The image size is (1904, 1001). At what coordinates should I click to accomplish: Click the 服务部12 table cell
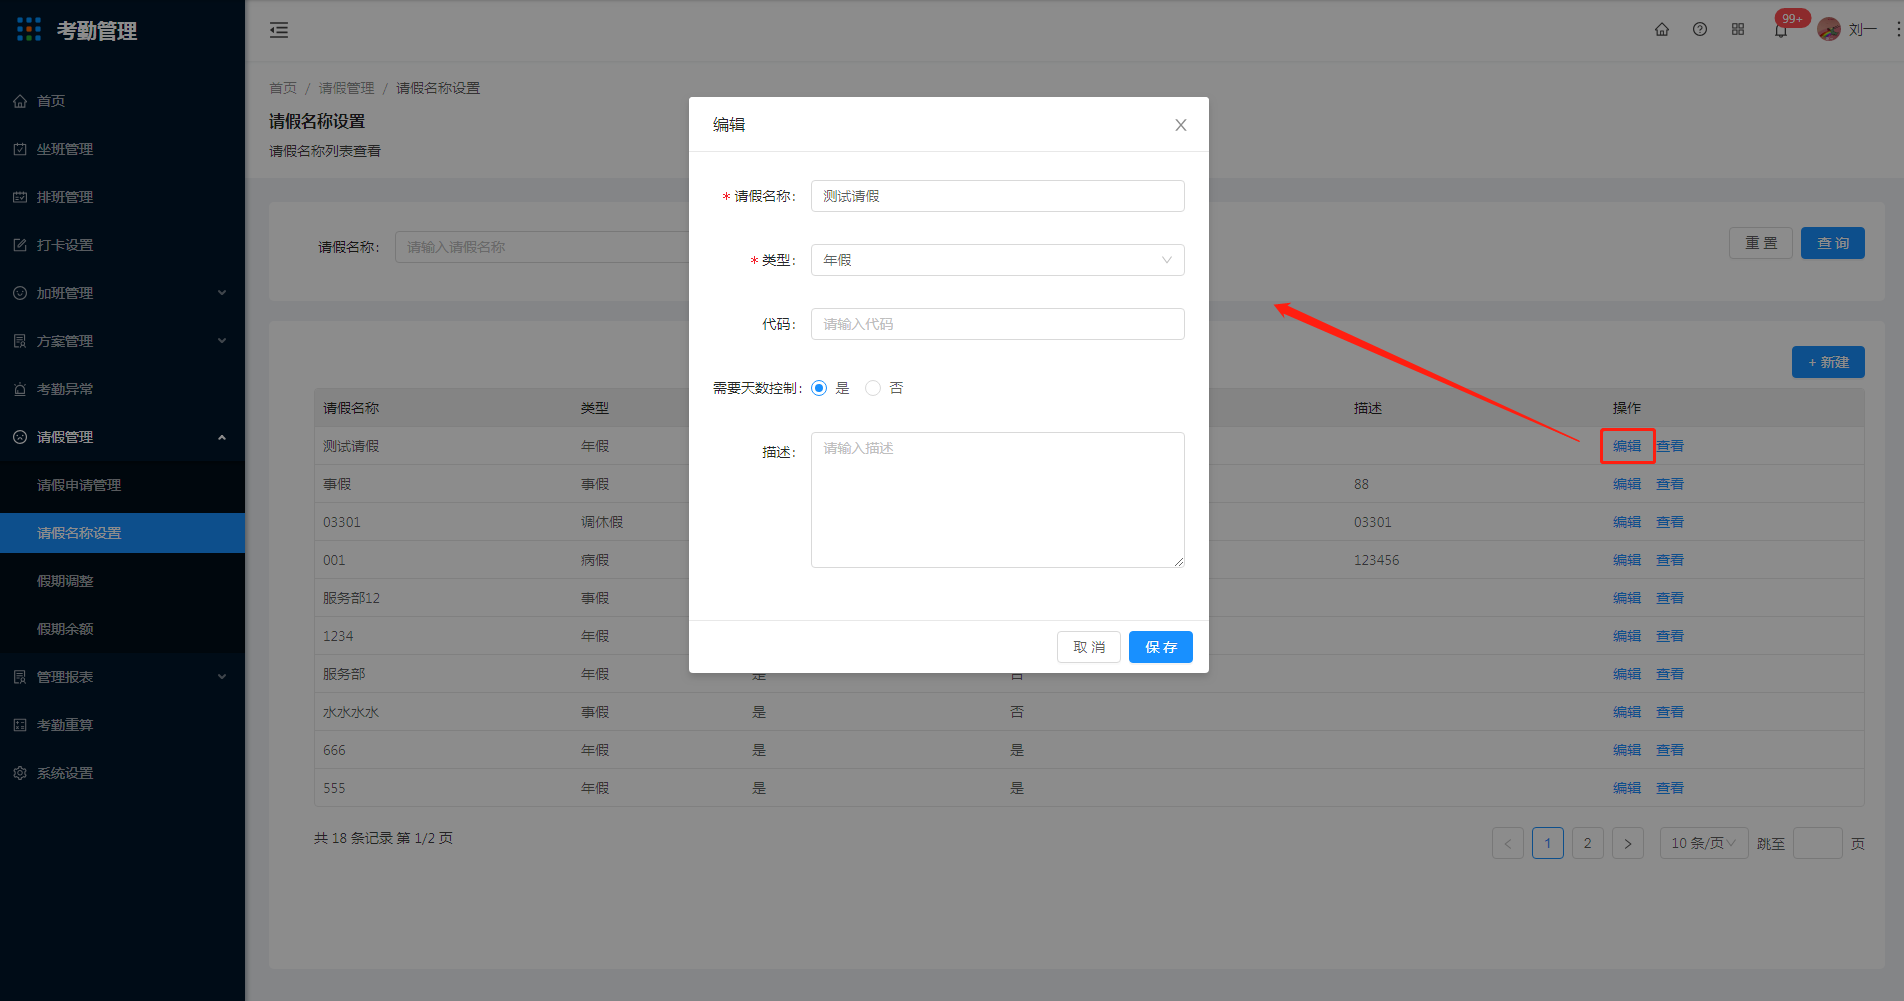[x=351, y=598]
